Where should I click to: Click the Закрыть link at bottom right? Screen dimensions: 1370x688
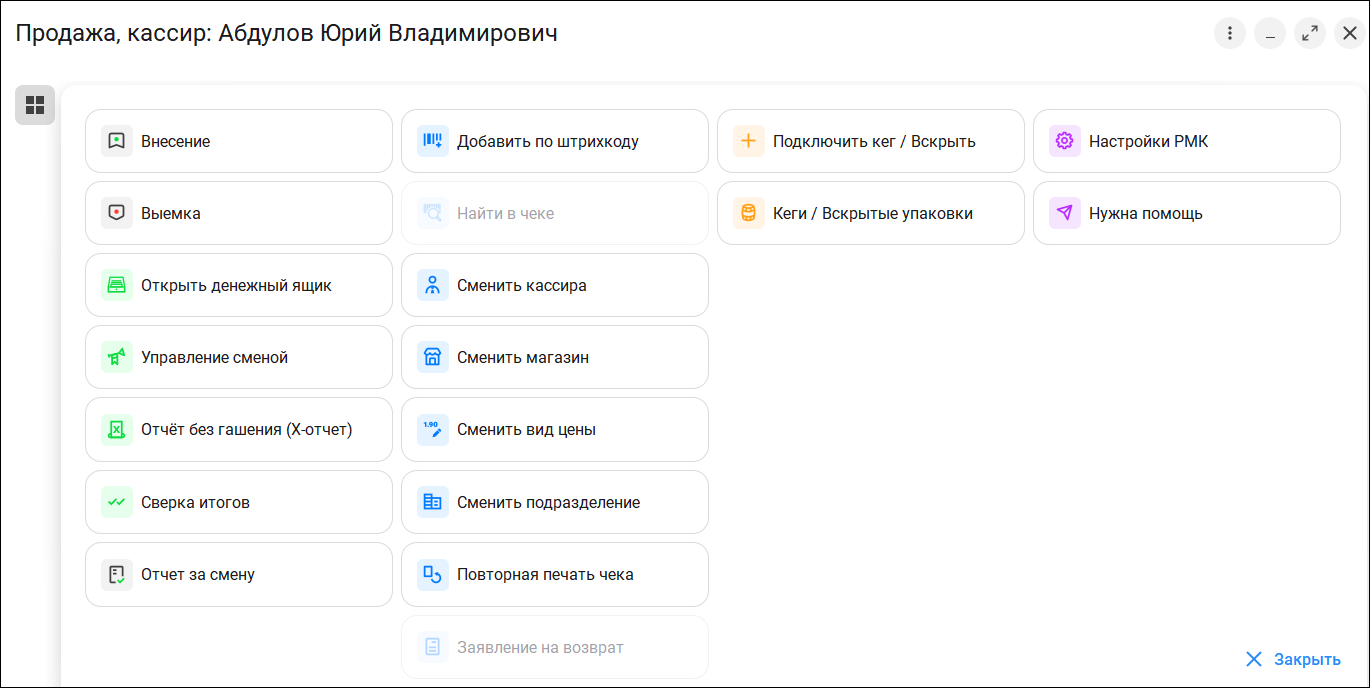click(1294, 659)
